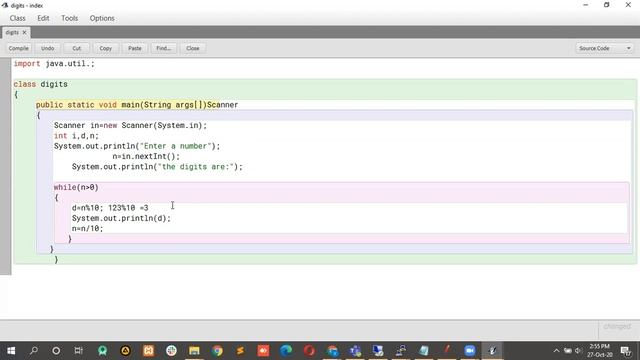640x360 pixels.
Task: Open Sublime Text from the taskbar
Action: click(x=240, y=351)
